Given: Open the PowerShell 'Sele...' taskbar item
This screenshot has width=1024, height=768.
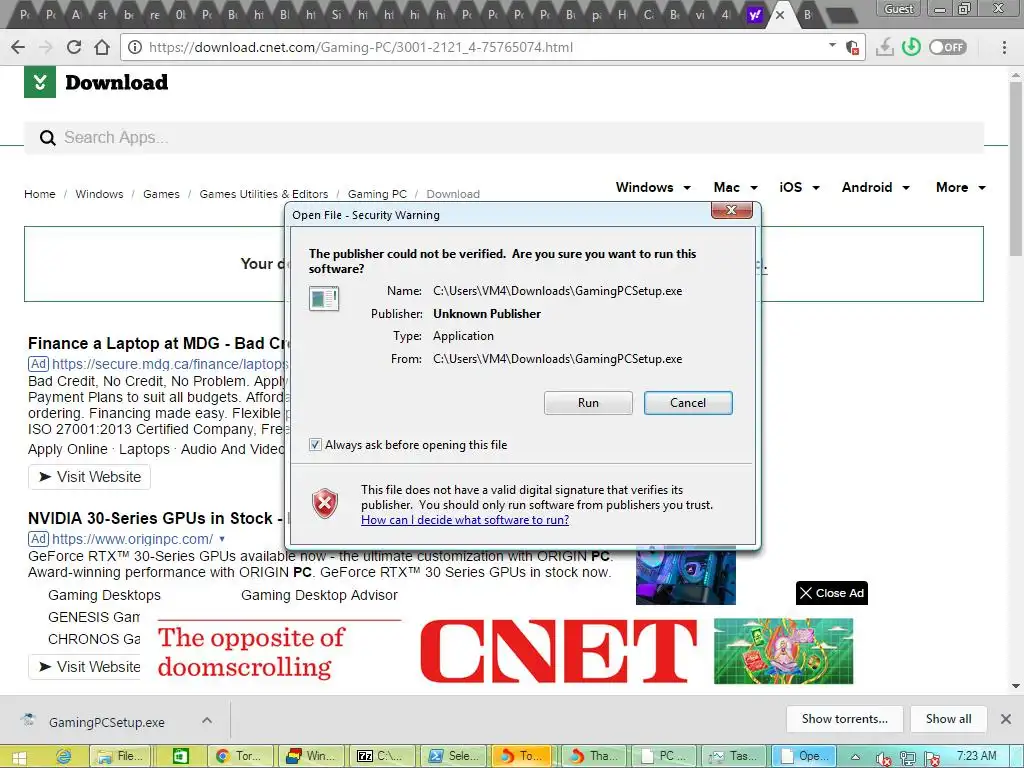Looking at the screenshot, I should pos(454,756).
